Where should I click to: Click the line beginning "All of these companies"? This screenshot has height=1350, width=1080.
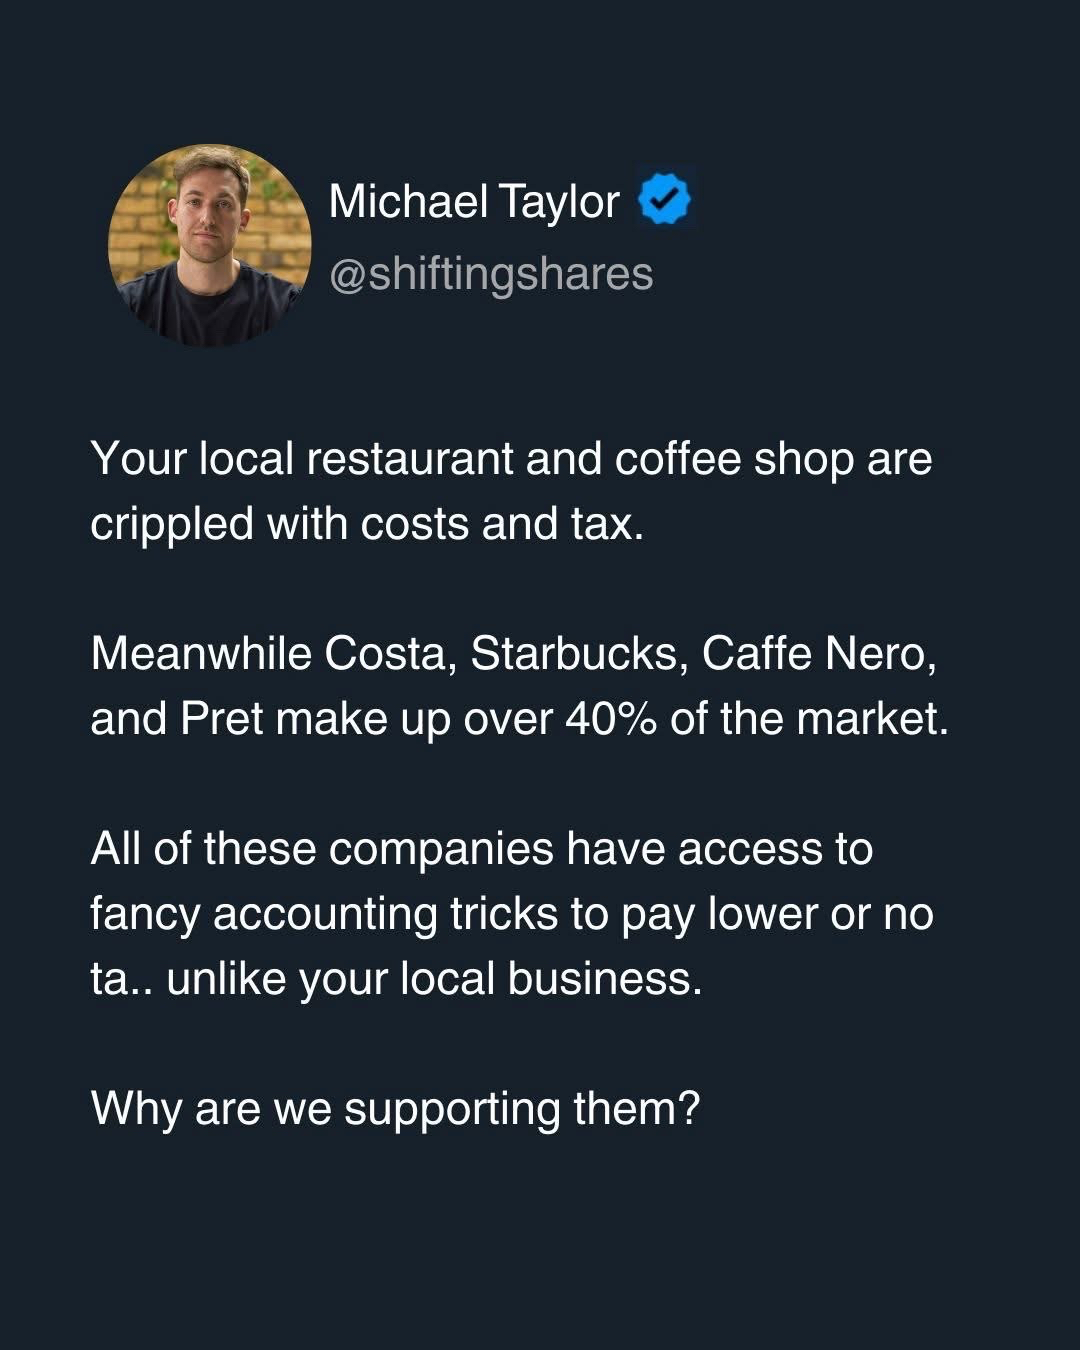pos(481,849)
